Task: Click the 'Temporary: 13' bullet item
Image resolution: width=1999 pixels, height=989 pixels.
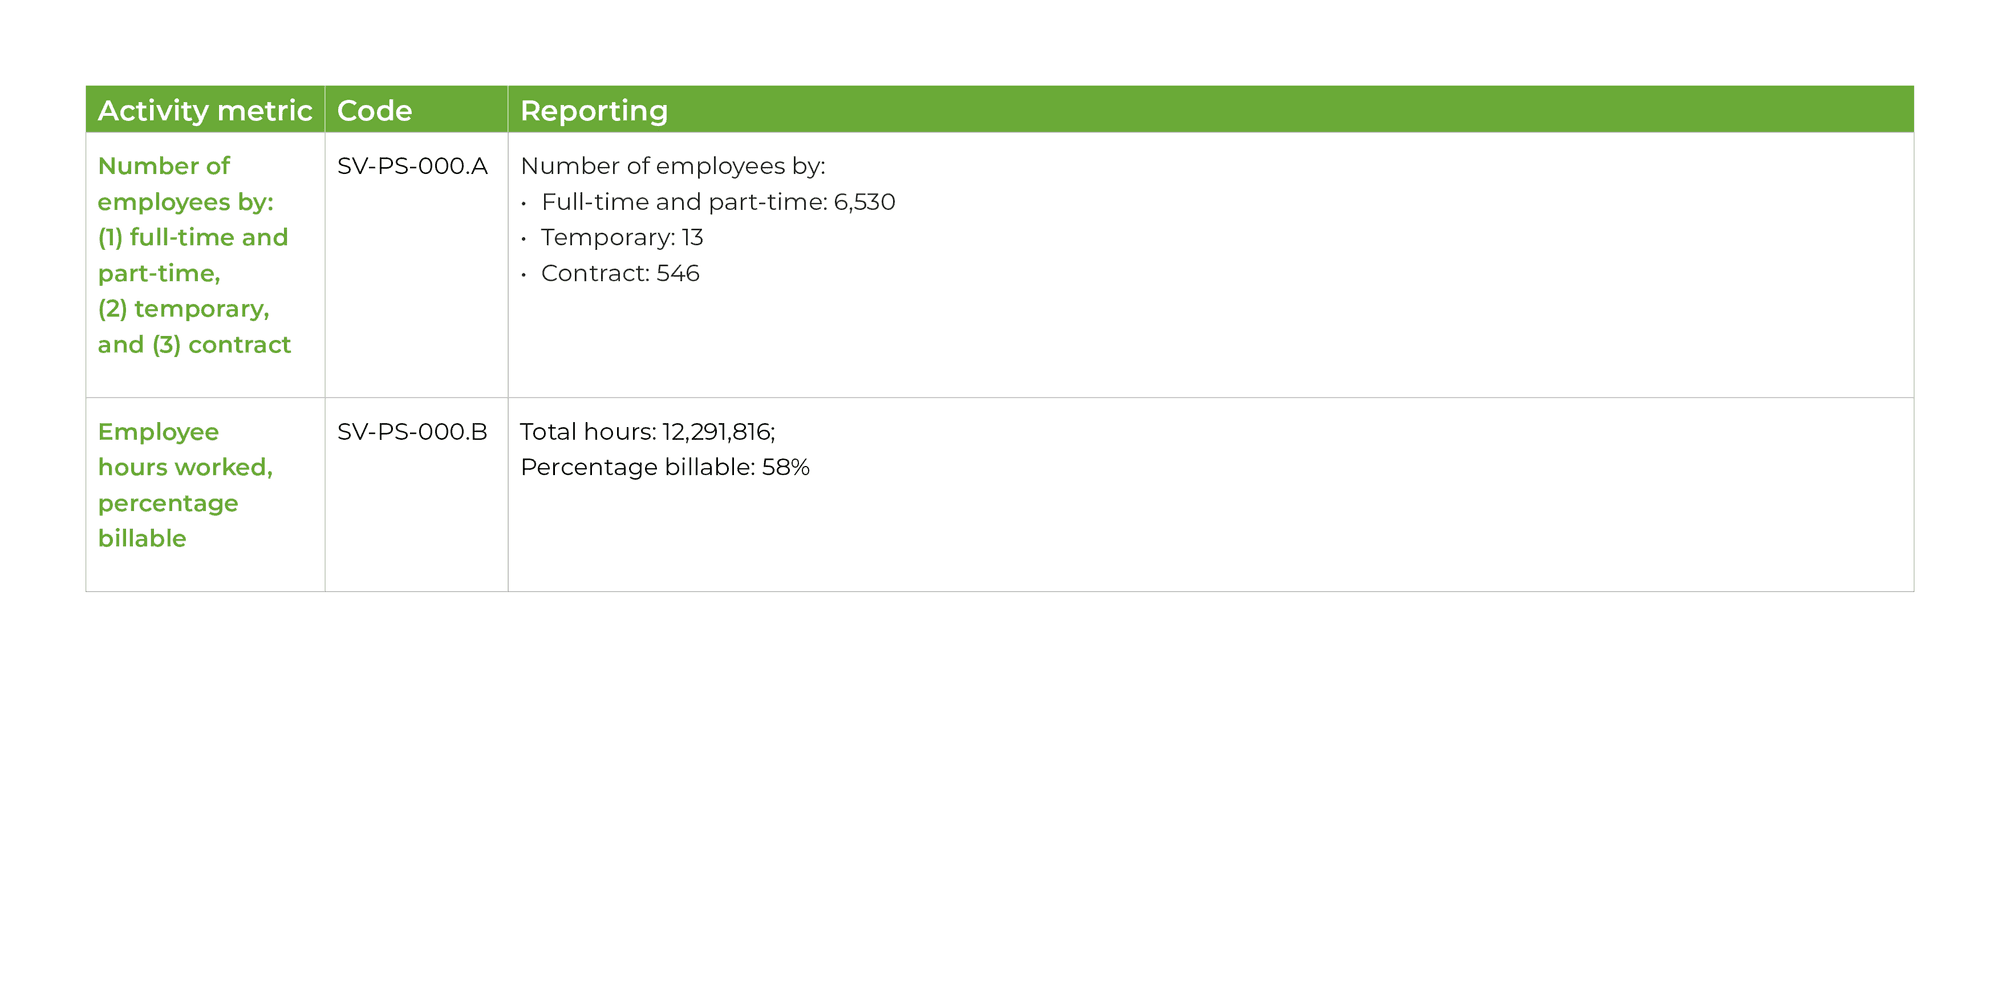Action: pos(622,238)
